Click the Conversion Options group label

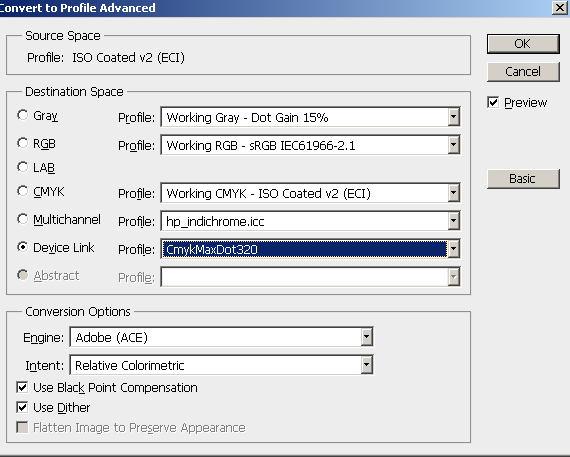click(78, 312)
